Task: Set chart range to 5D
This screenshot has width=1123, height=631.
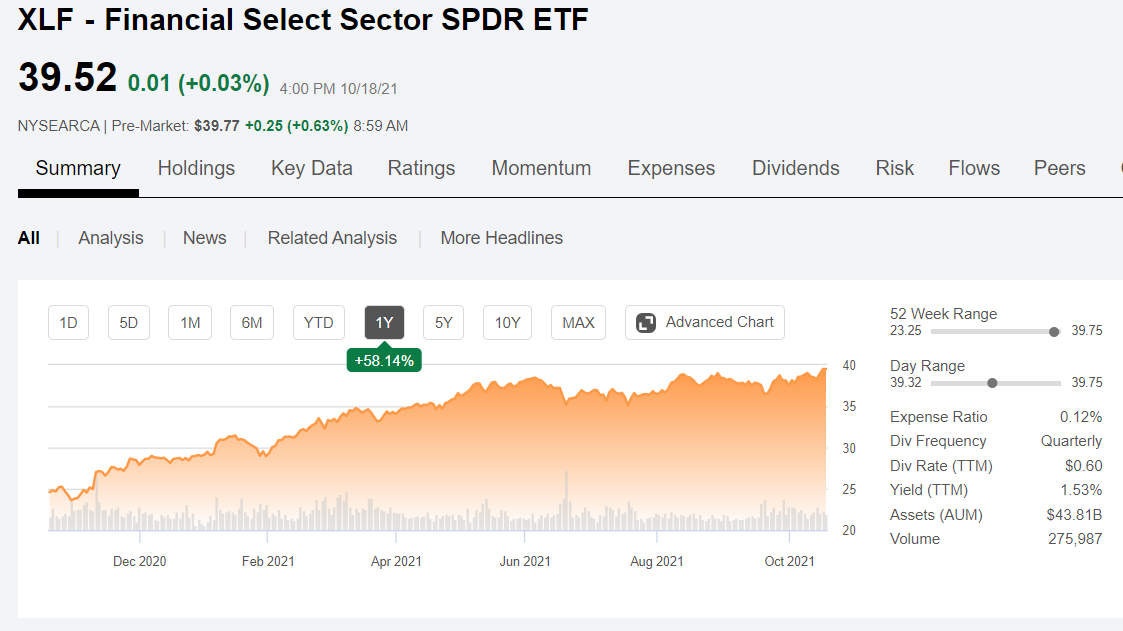Action: (x=129, y=322)
